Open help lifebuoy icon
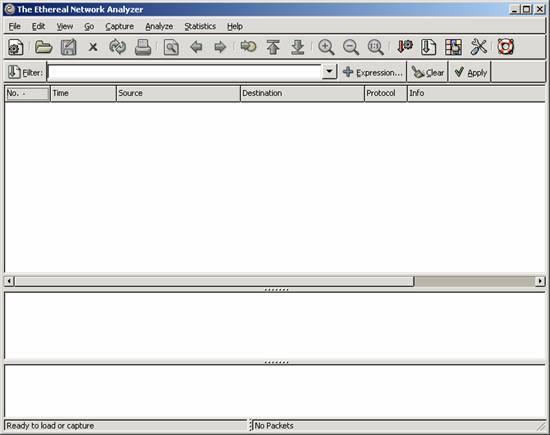The height and width of the screenshot is (435, 550). 505,47
